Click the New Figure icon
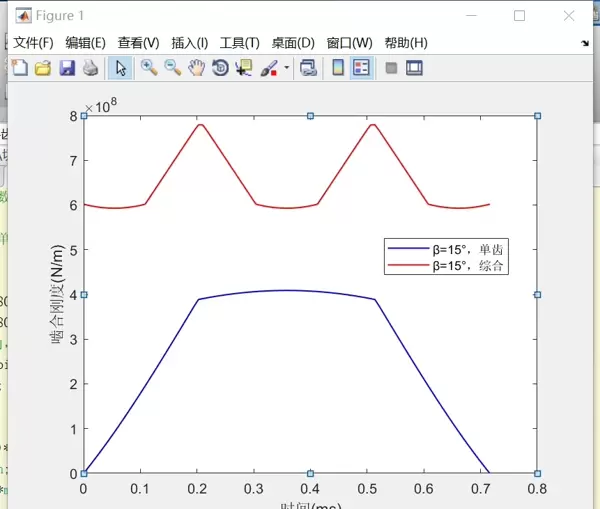The width and height of the screenshot is (600, 509). tap(20, 68)
